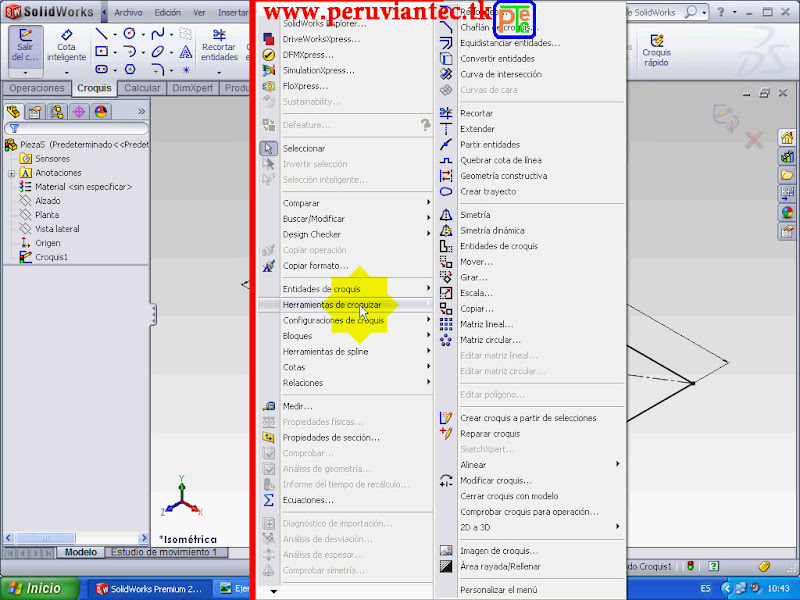Image resolution: width=800 pixels, height=600 pixels.
Task: Open the Spline tool dropdown arrow
Action: tap(171, 35)
